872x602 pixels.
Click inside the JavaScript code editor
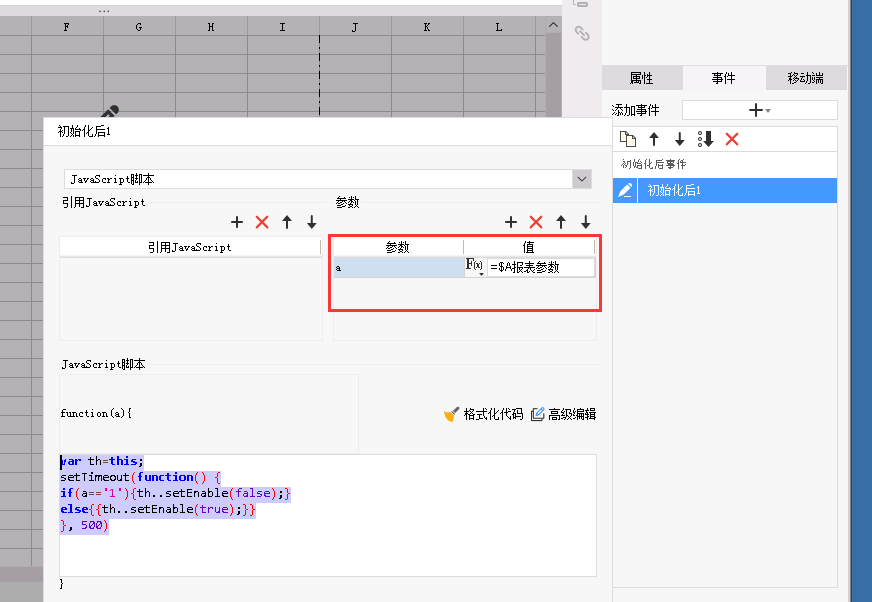(328, 515)
